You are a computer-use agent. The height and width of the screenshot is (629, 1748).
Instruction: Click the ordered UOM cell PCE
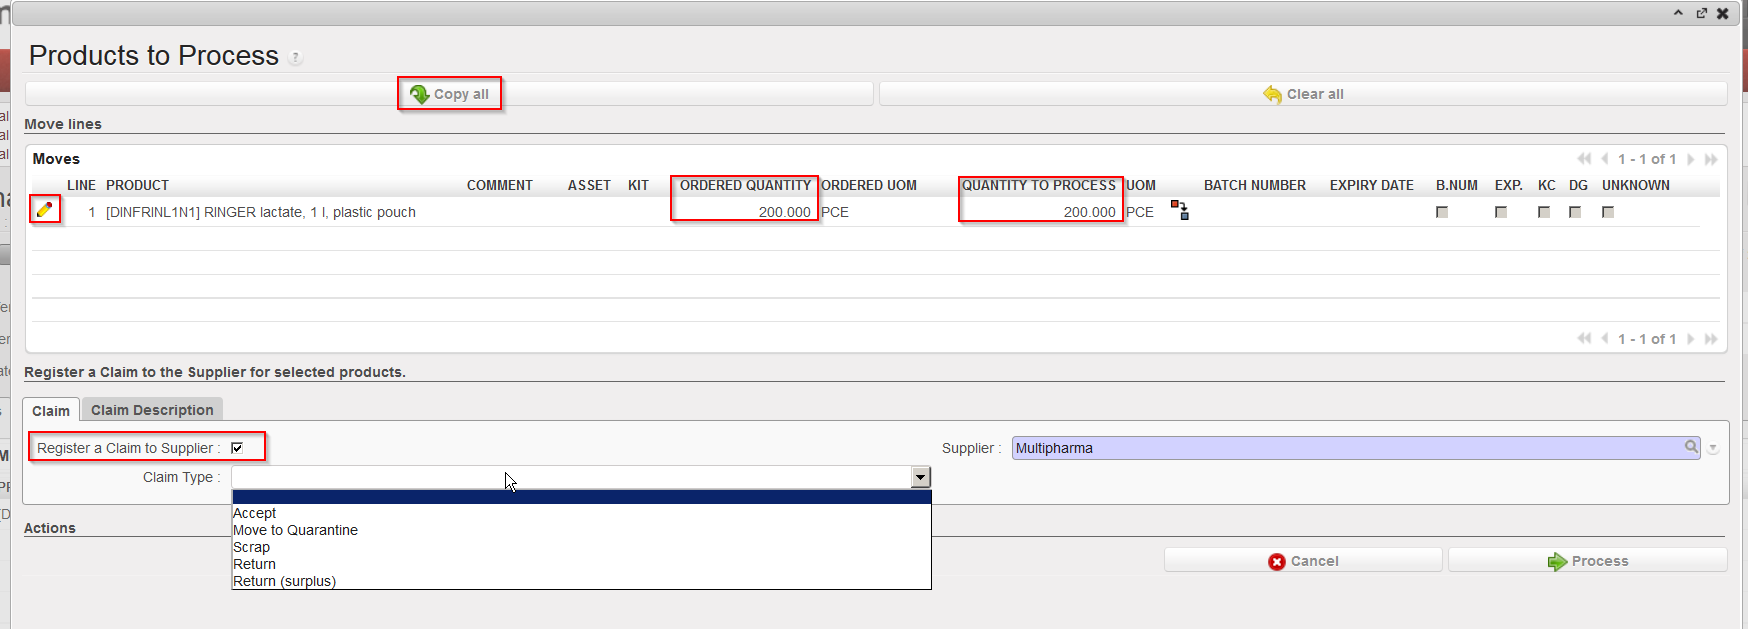[x=835, y=212]
